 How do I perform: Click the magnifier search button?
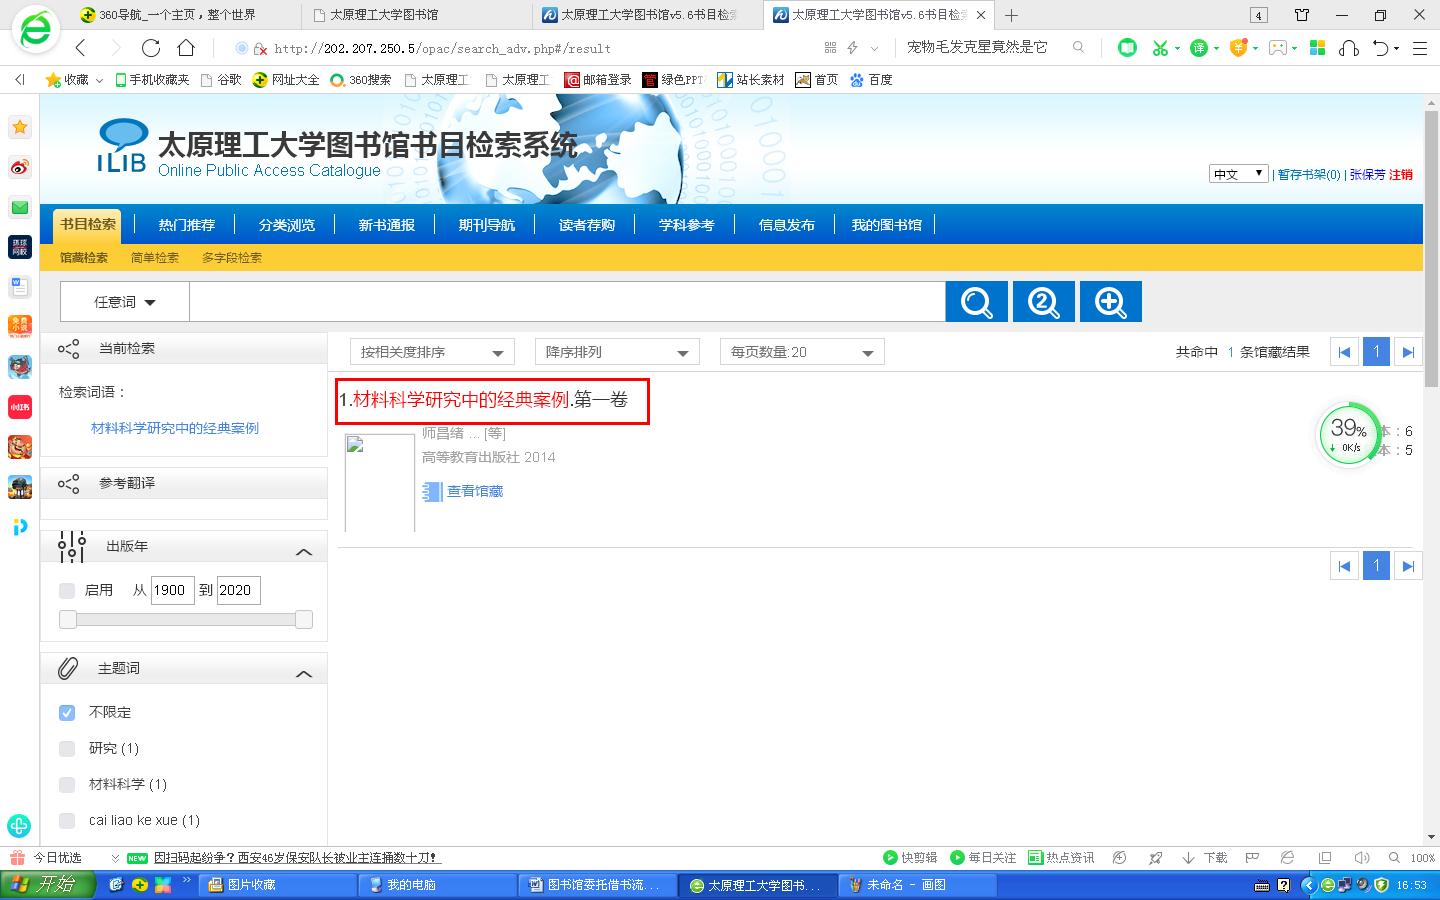click(975, 302)
